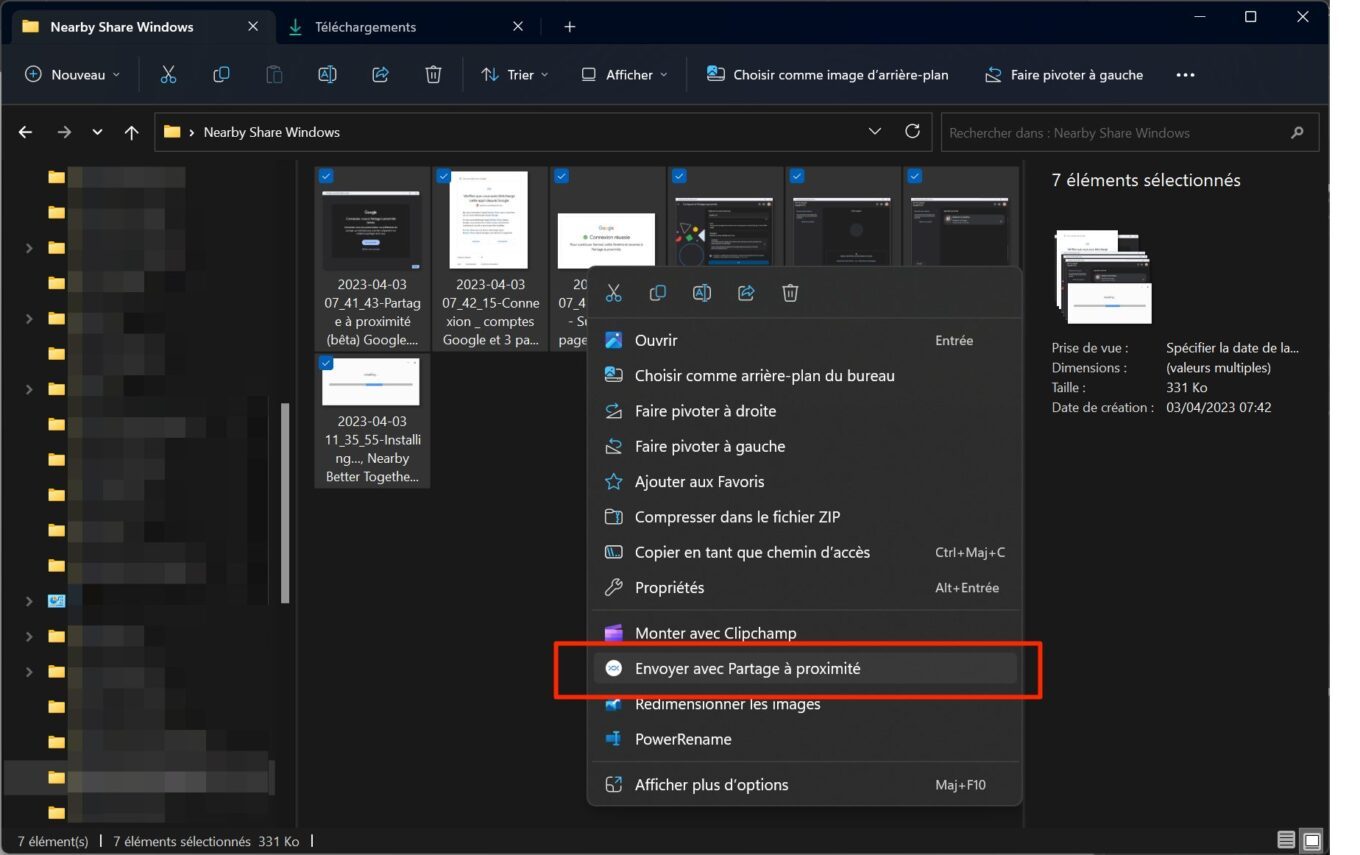Click the Delete icon in the context menu
Image resolution: width=1360 pixels, height=855 pixels.
pos(790,293)
